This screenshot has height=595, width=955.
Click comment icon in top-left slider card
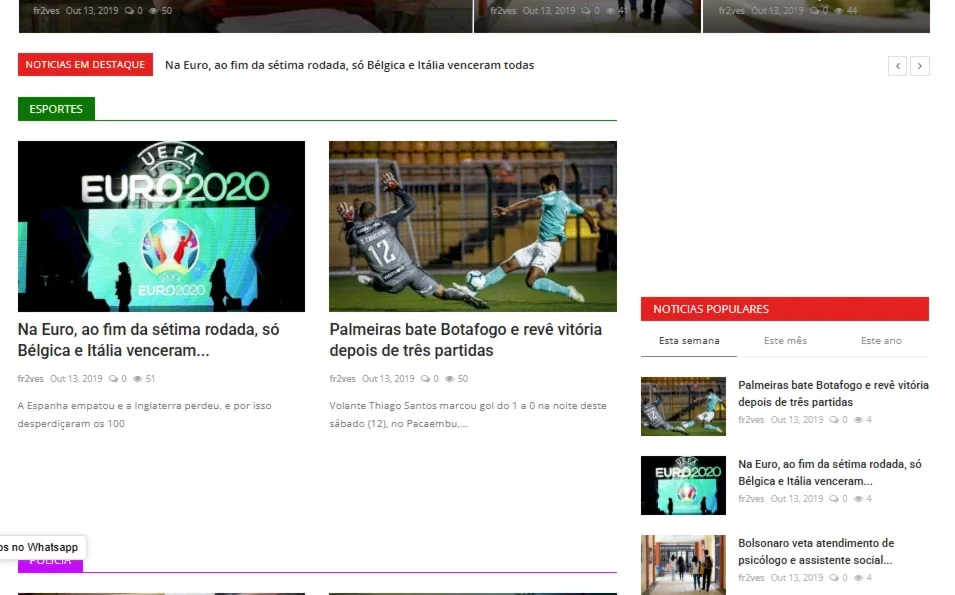coord(129,11)
